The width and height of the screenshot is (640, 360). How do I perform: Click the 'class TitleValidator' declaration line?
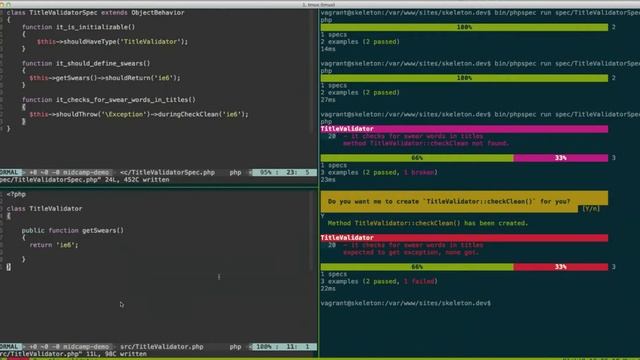44,209
